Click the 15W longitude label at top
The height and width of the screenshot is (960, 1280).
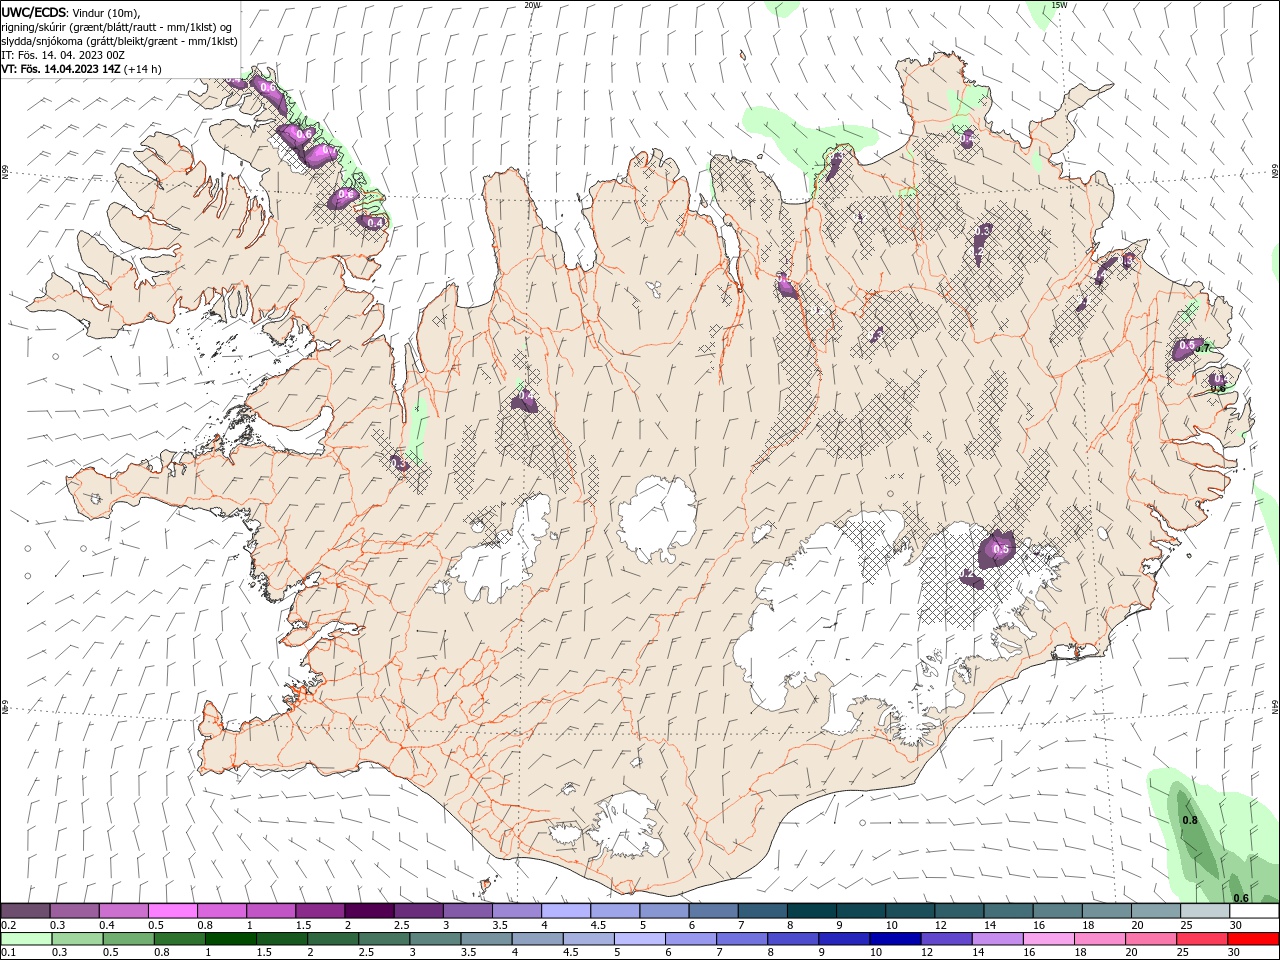(1059, 5)
